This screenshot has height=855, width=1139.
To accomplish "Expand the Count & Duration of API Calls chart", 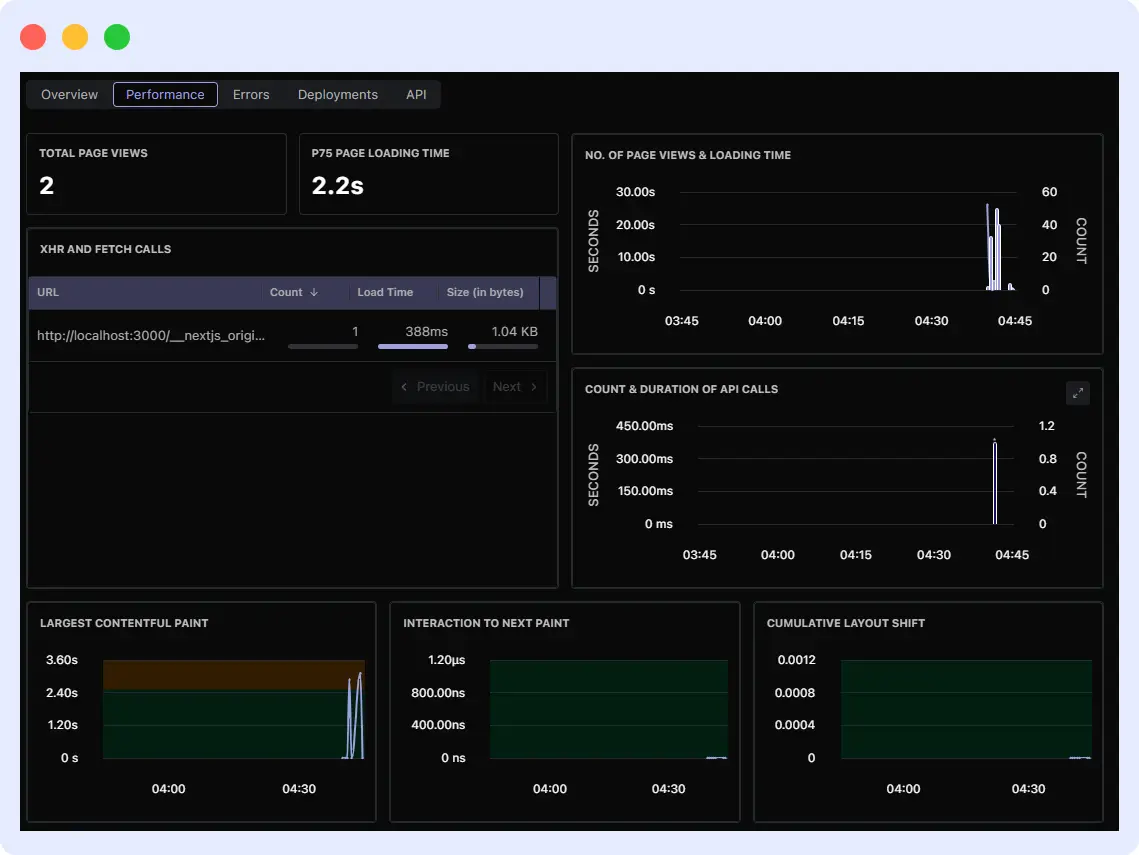I will point(1078,393).
